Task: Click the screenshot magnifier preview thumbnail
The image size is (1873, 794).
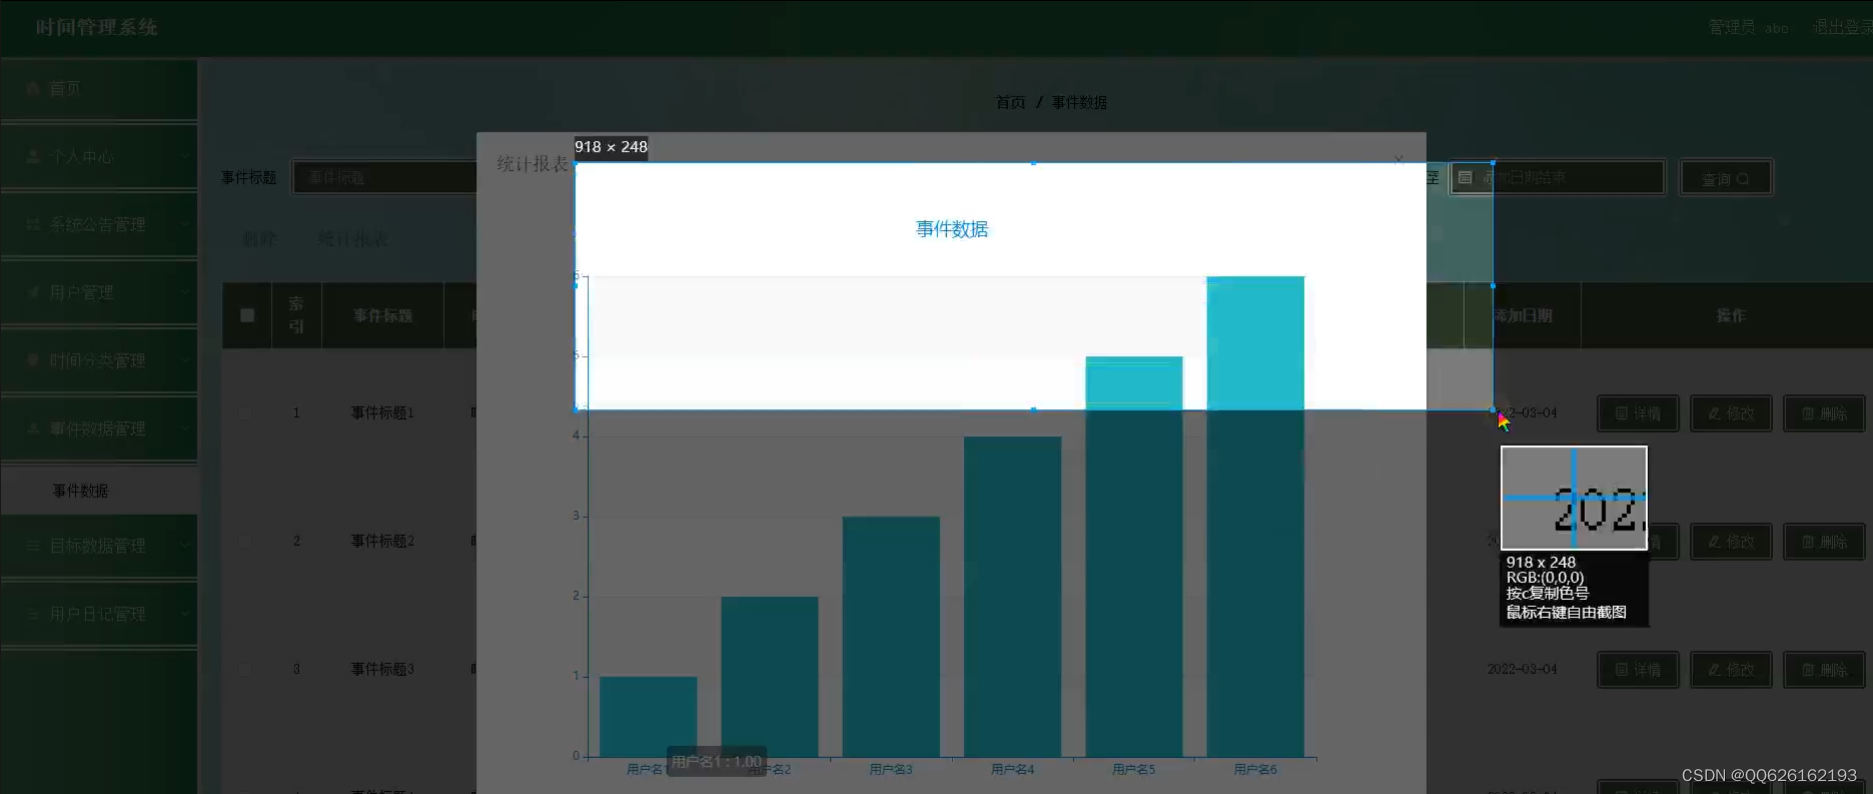Action: click(1574, 498)
